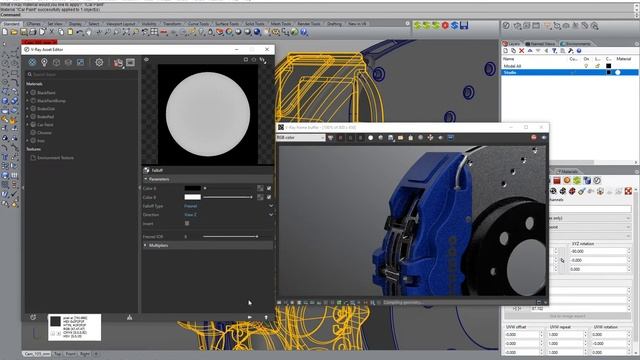This screenshot has width=640, height=360.
Task: Open RGB color channel dropdown
Action: [301, 138]
